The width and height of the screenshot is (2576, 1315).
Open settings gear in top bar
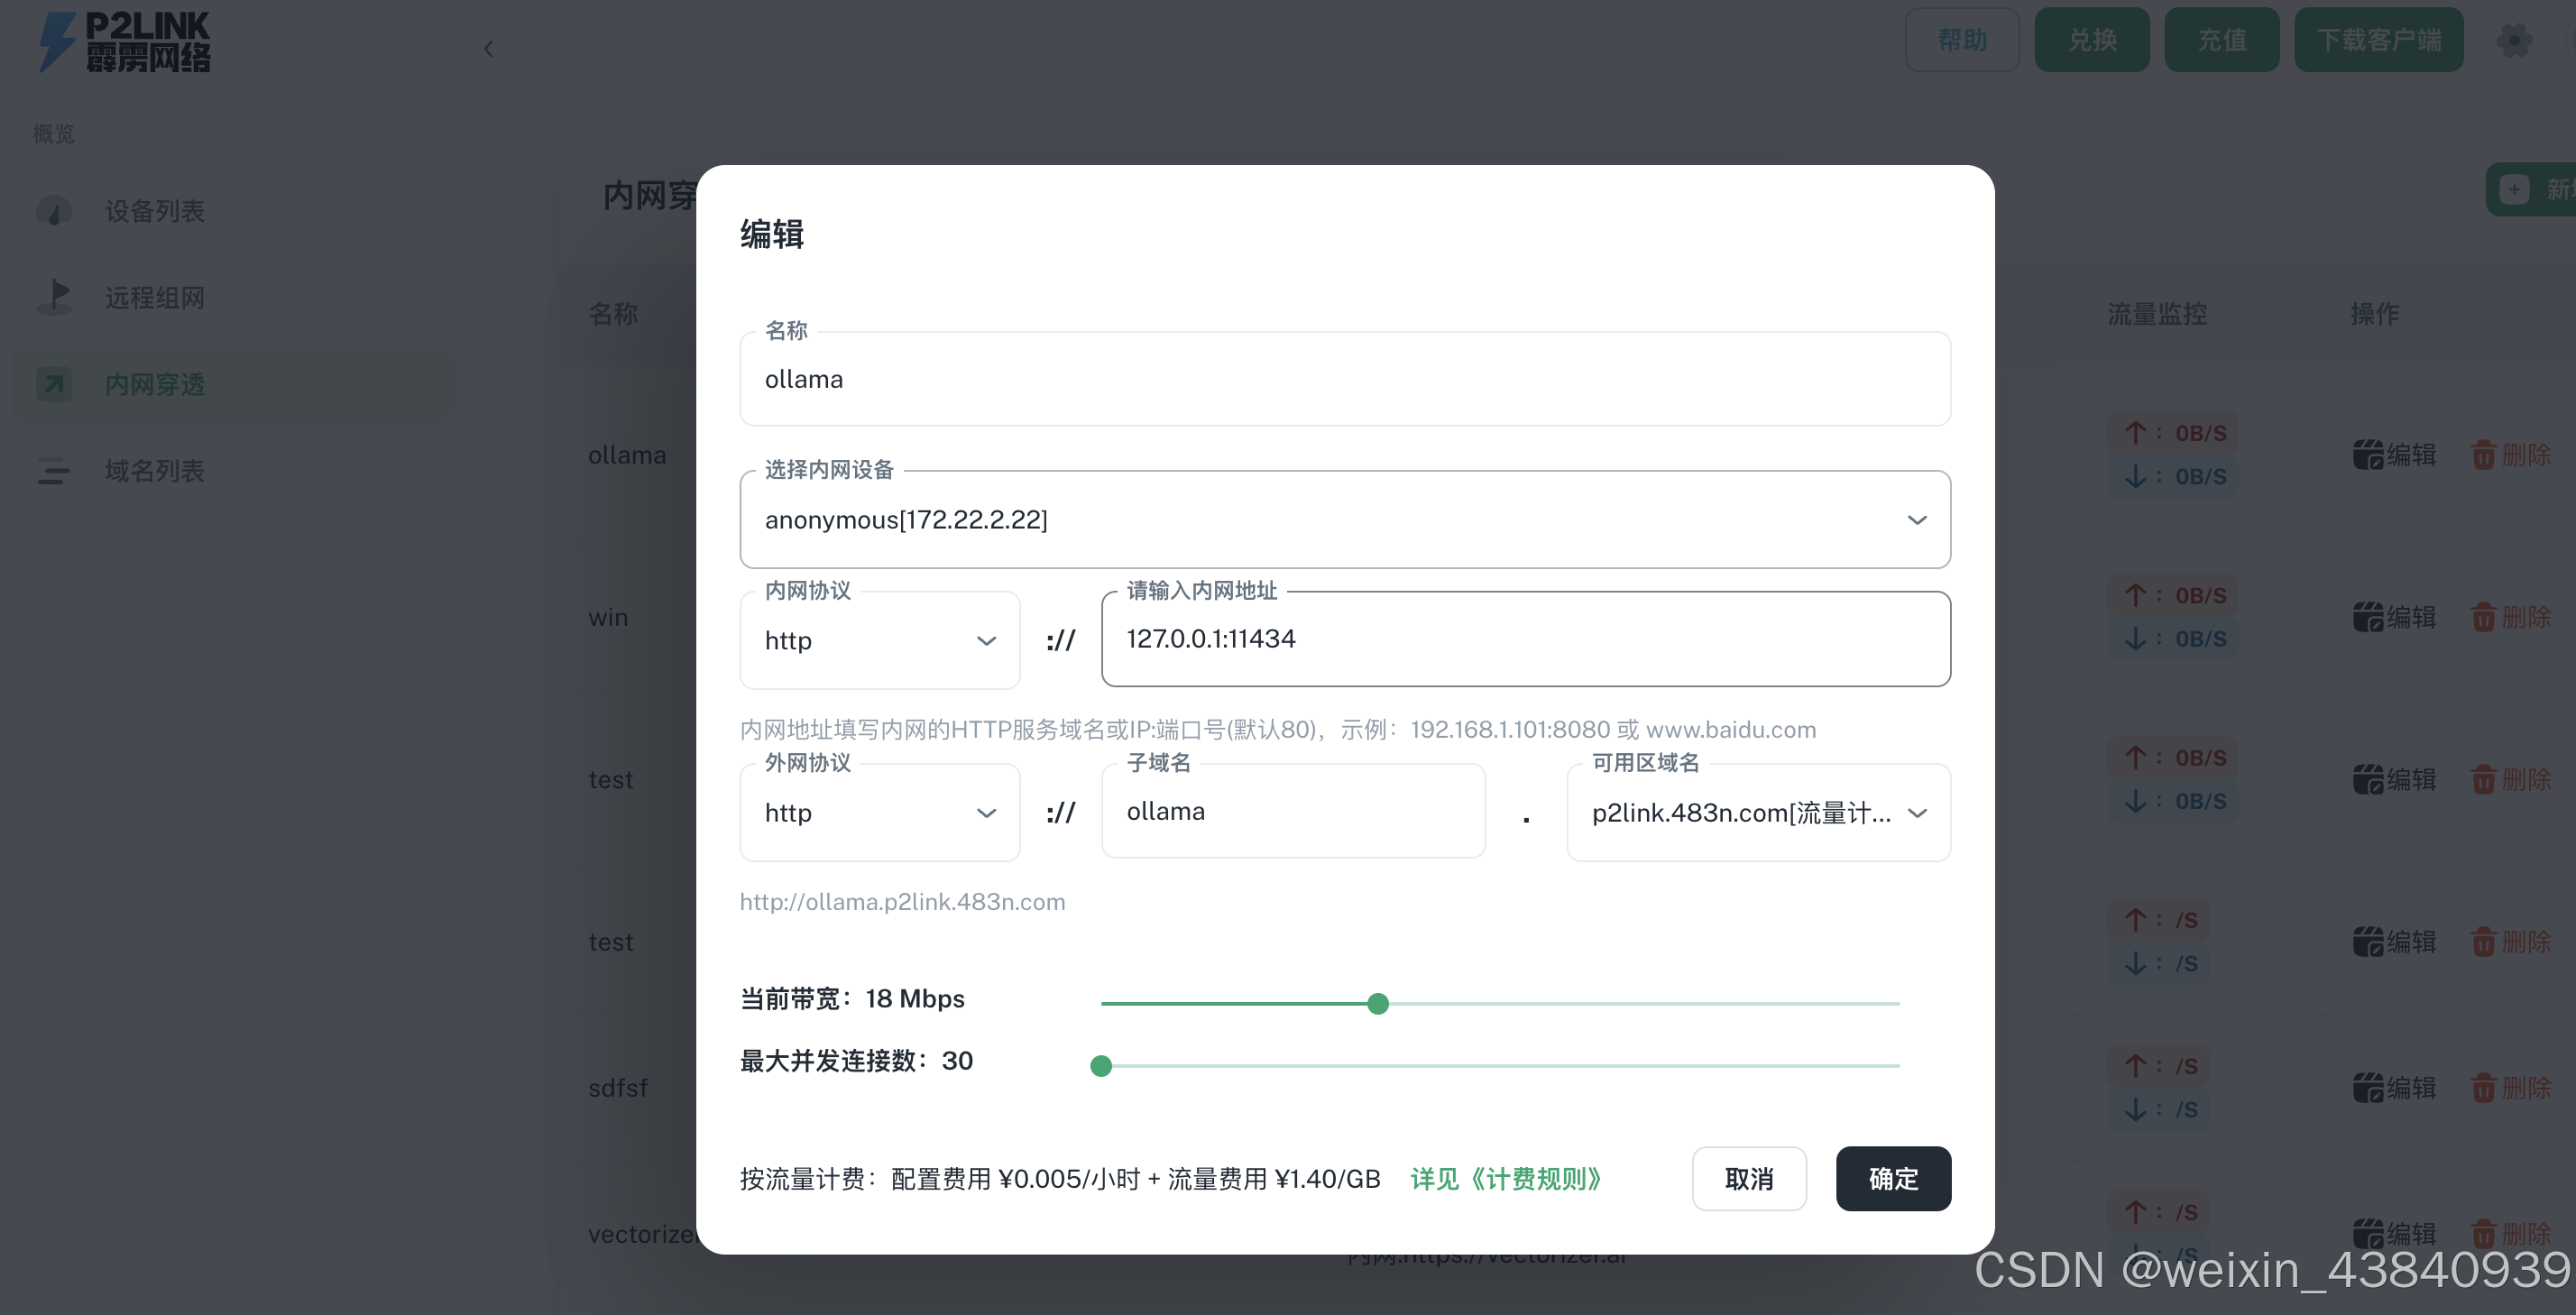pos(2514,40)
